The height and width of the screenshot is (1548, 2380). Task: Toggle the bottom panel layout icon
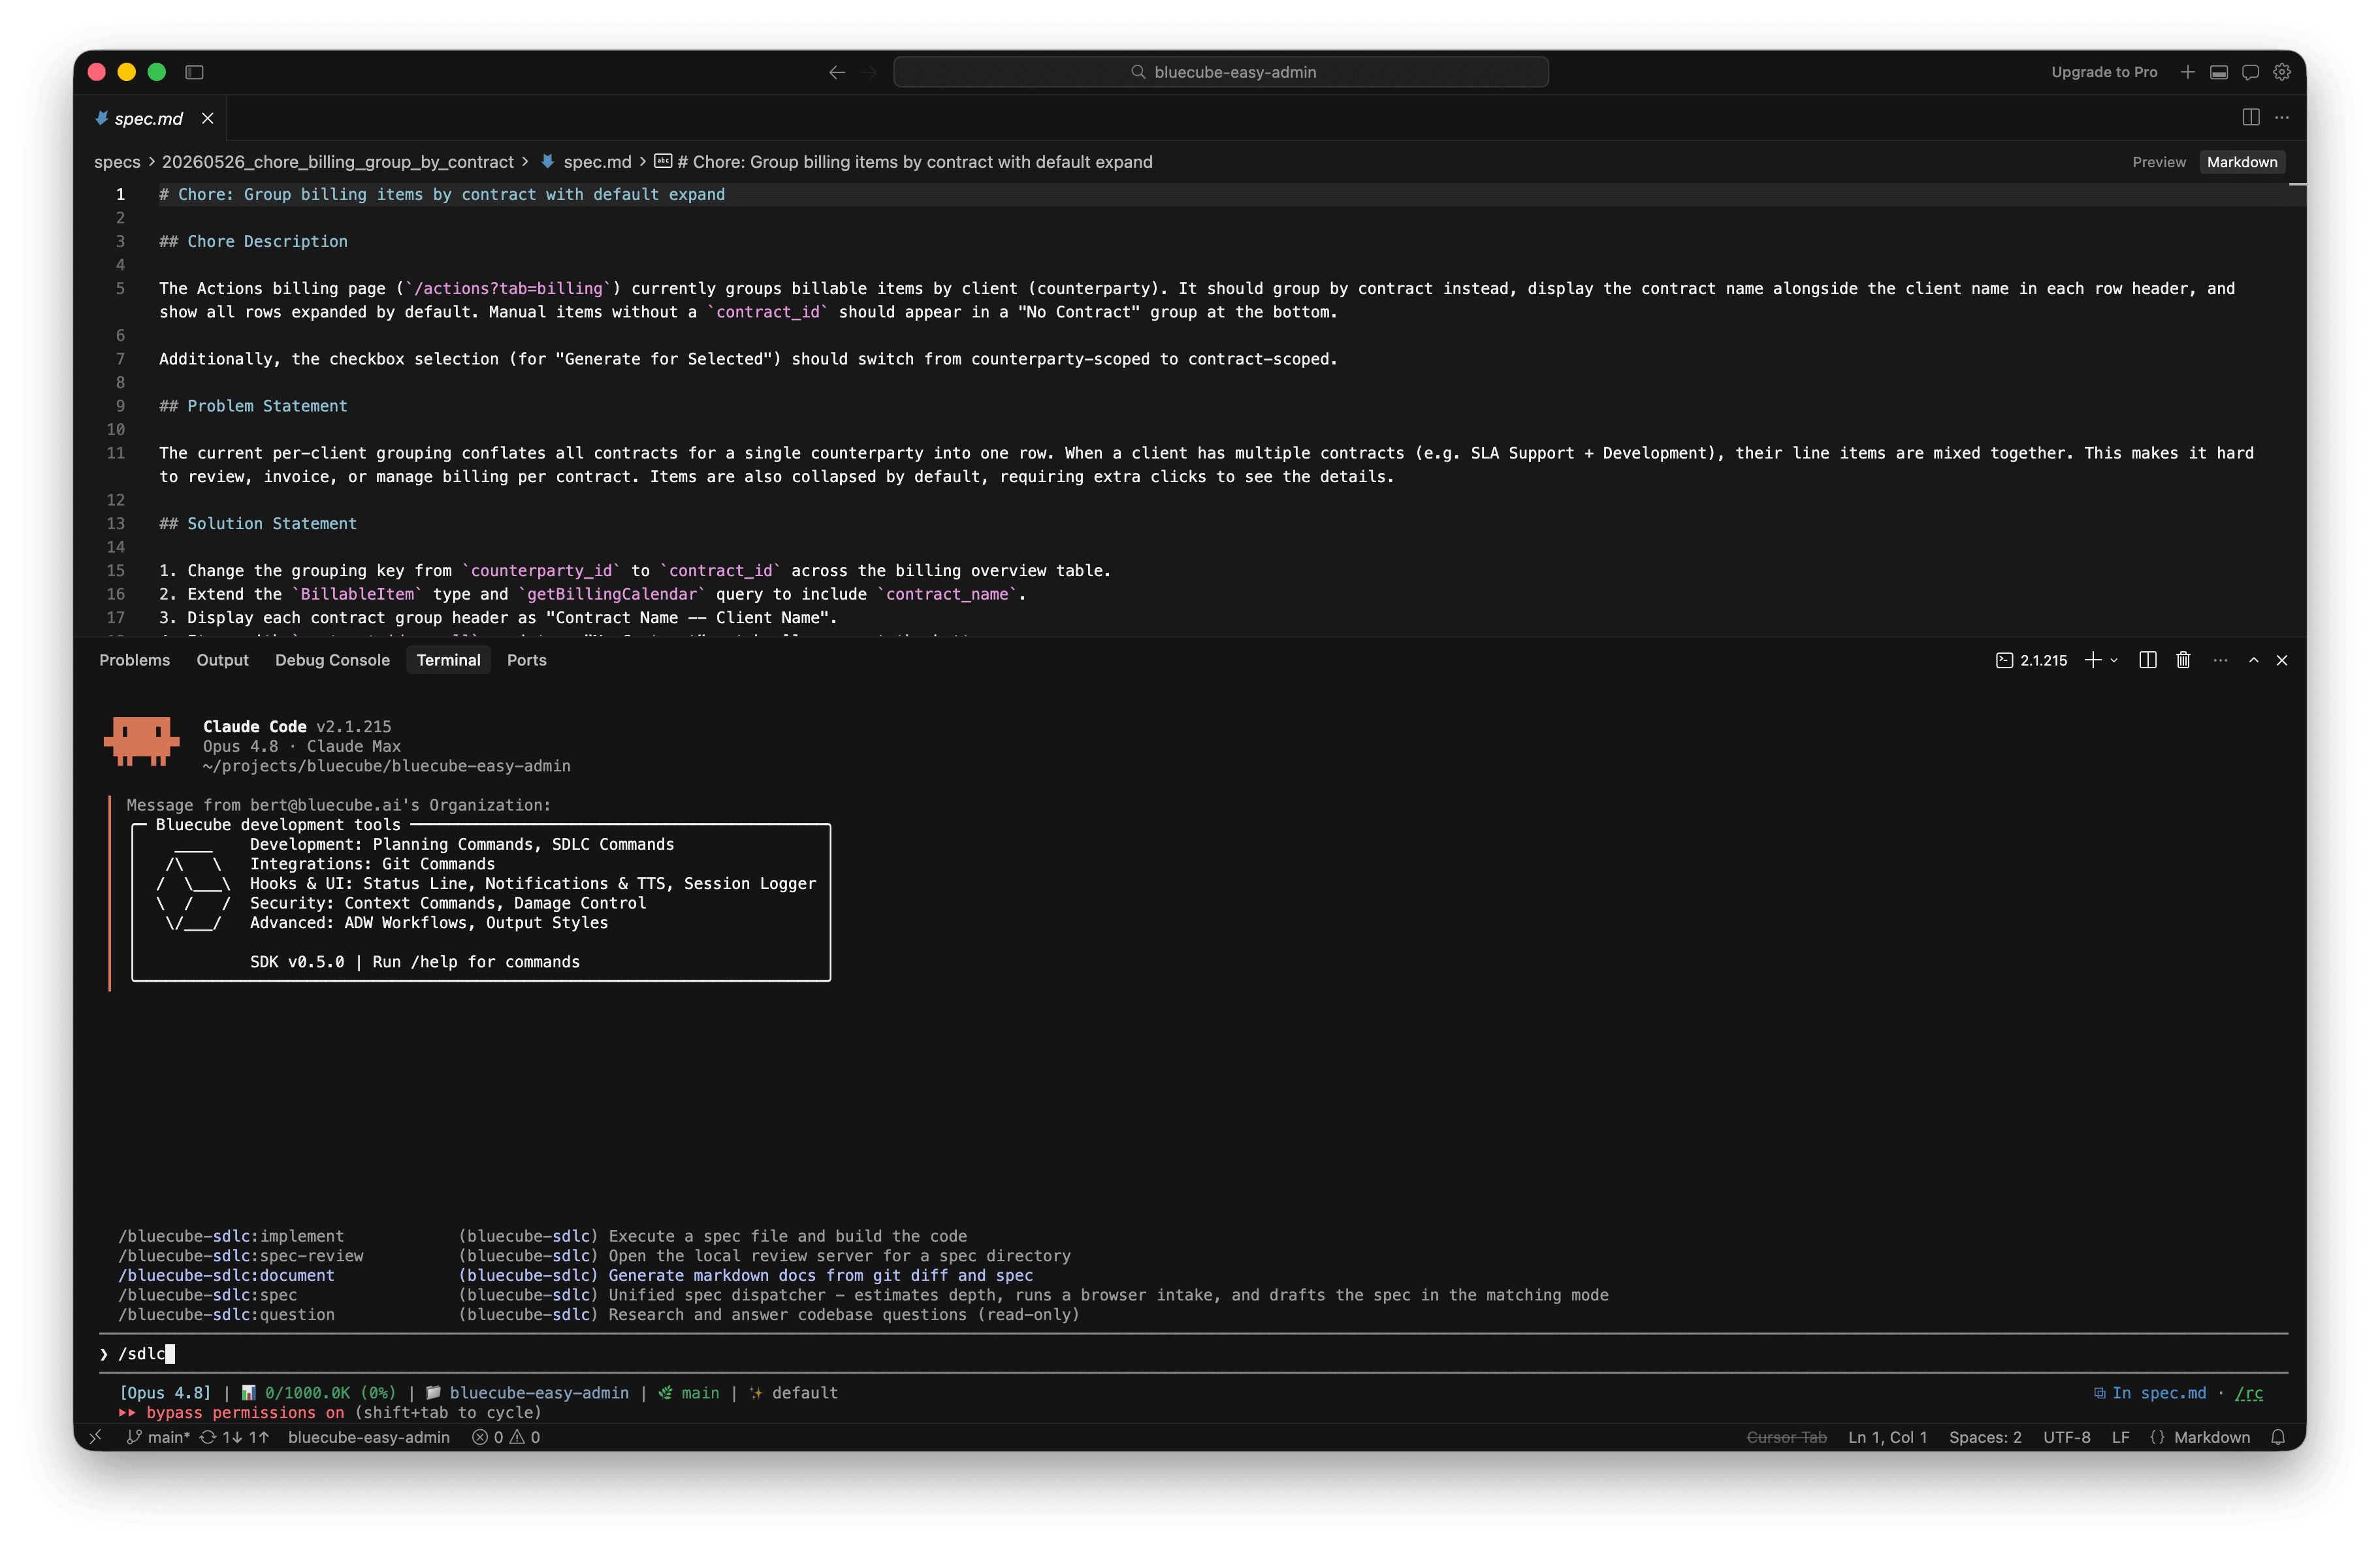pos(2219,72)
